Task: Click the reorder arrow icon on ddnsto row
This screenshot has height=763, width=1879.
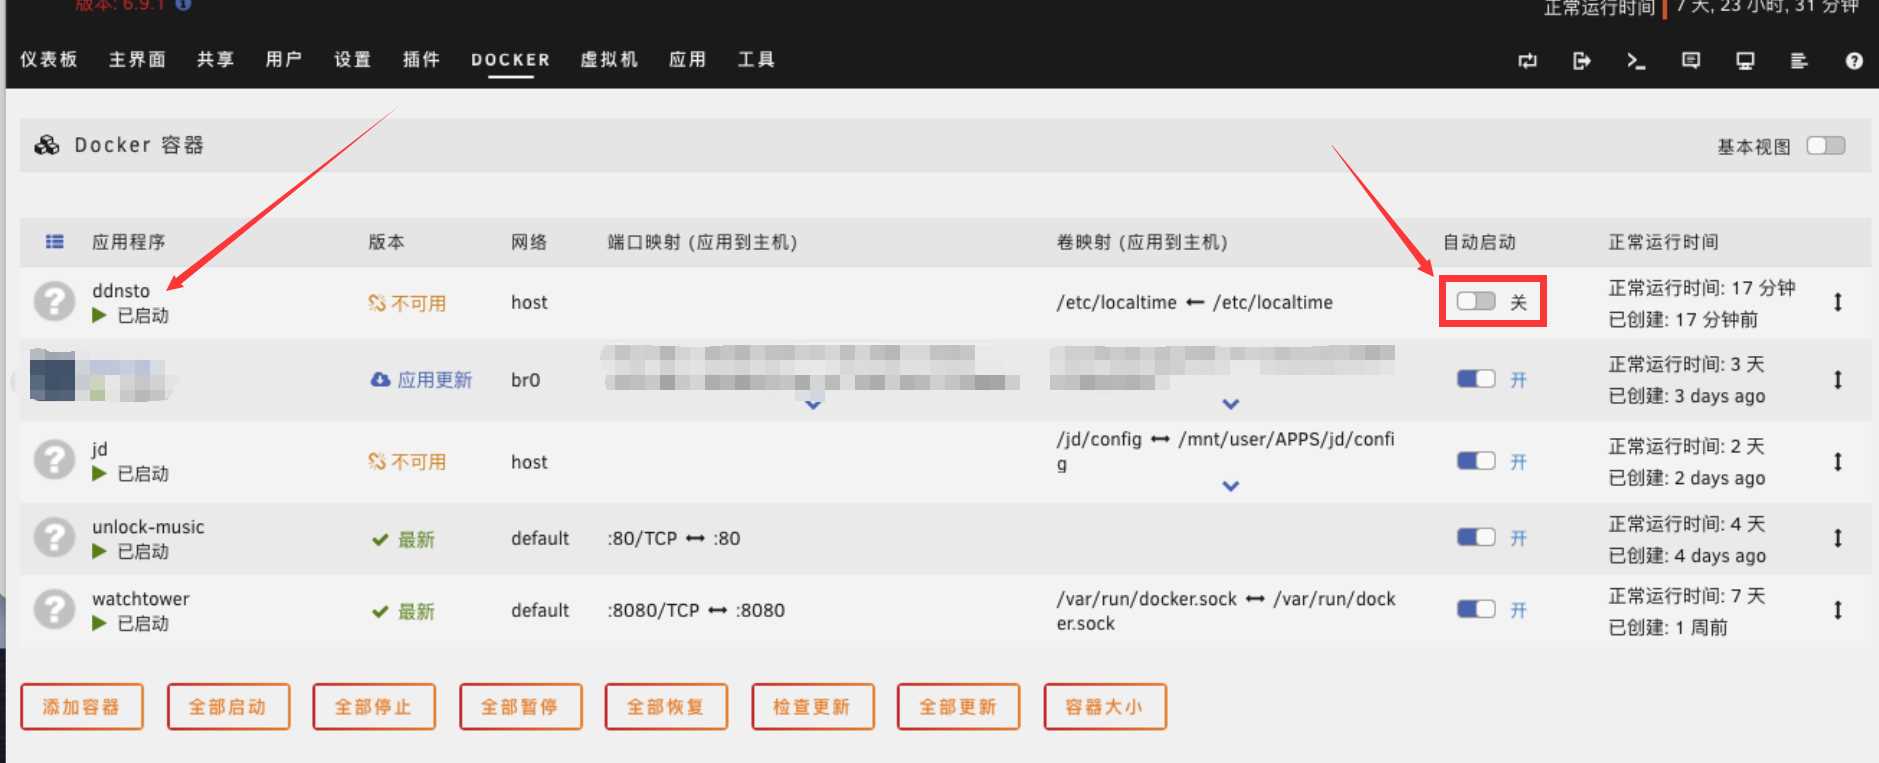Action: coord(1838,302)
